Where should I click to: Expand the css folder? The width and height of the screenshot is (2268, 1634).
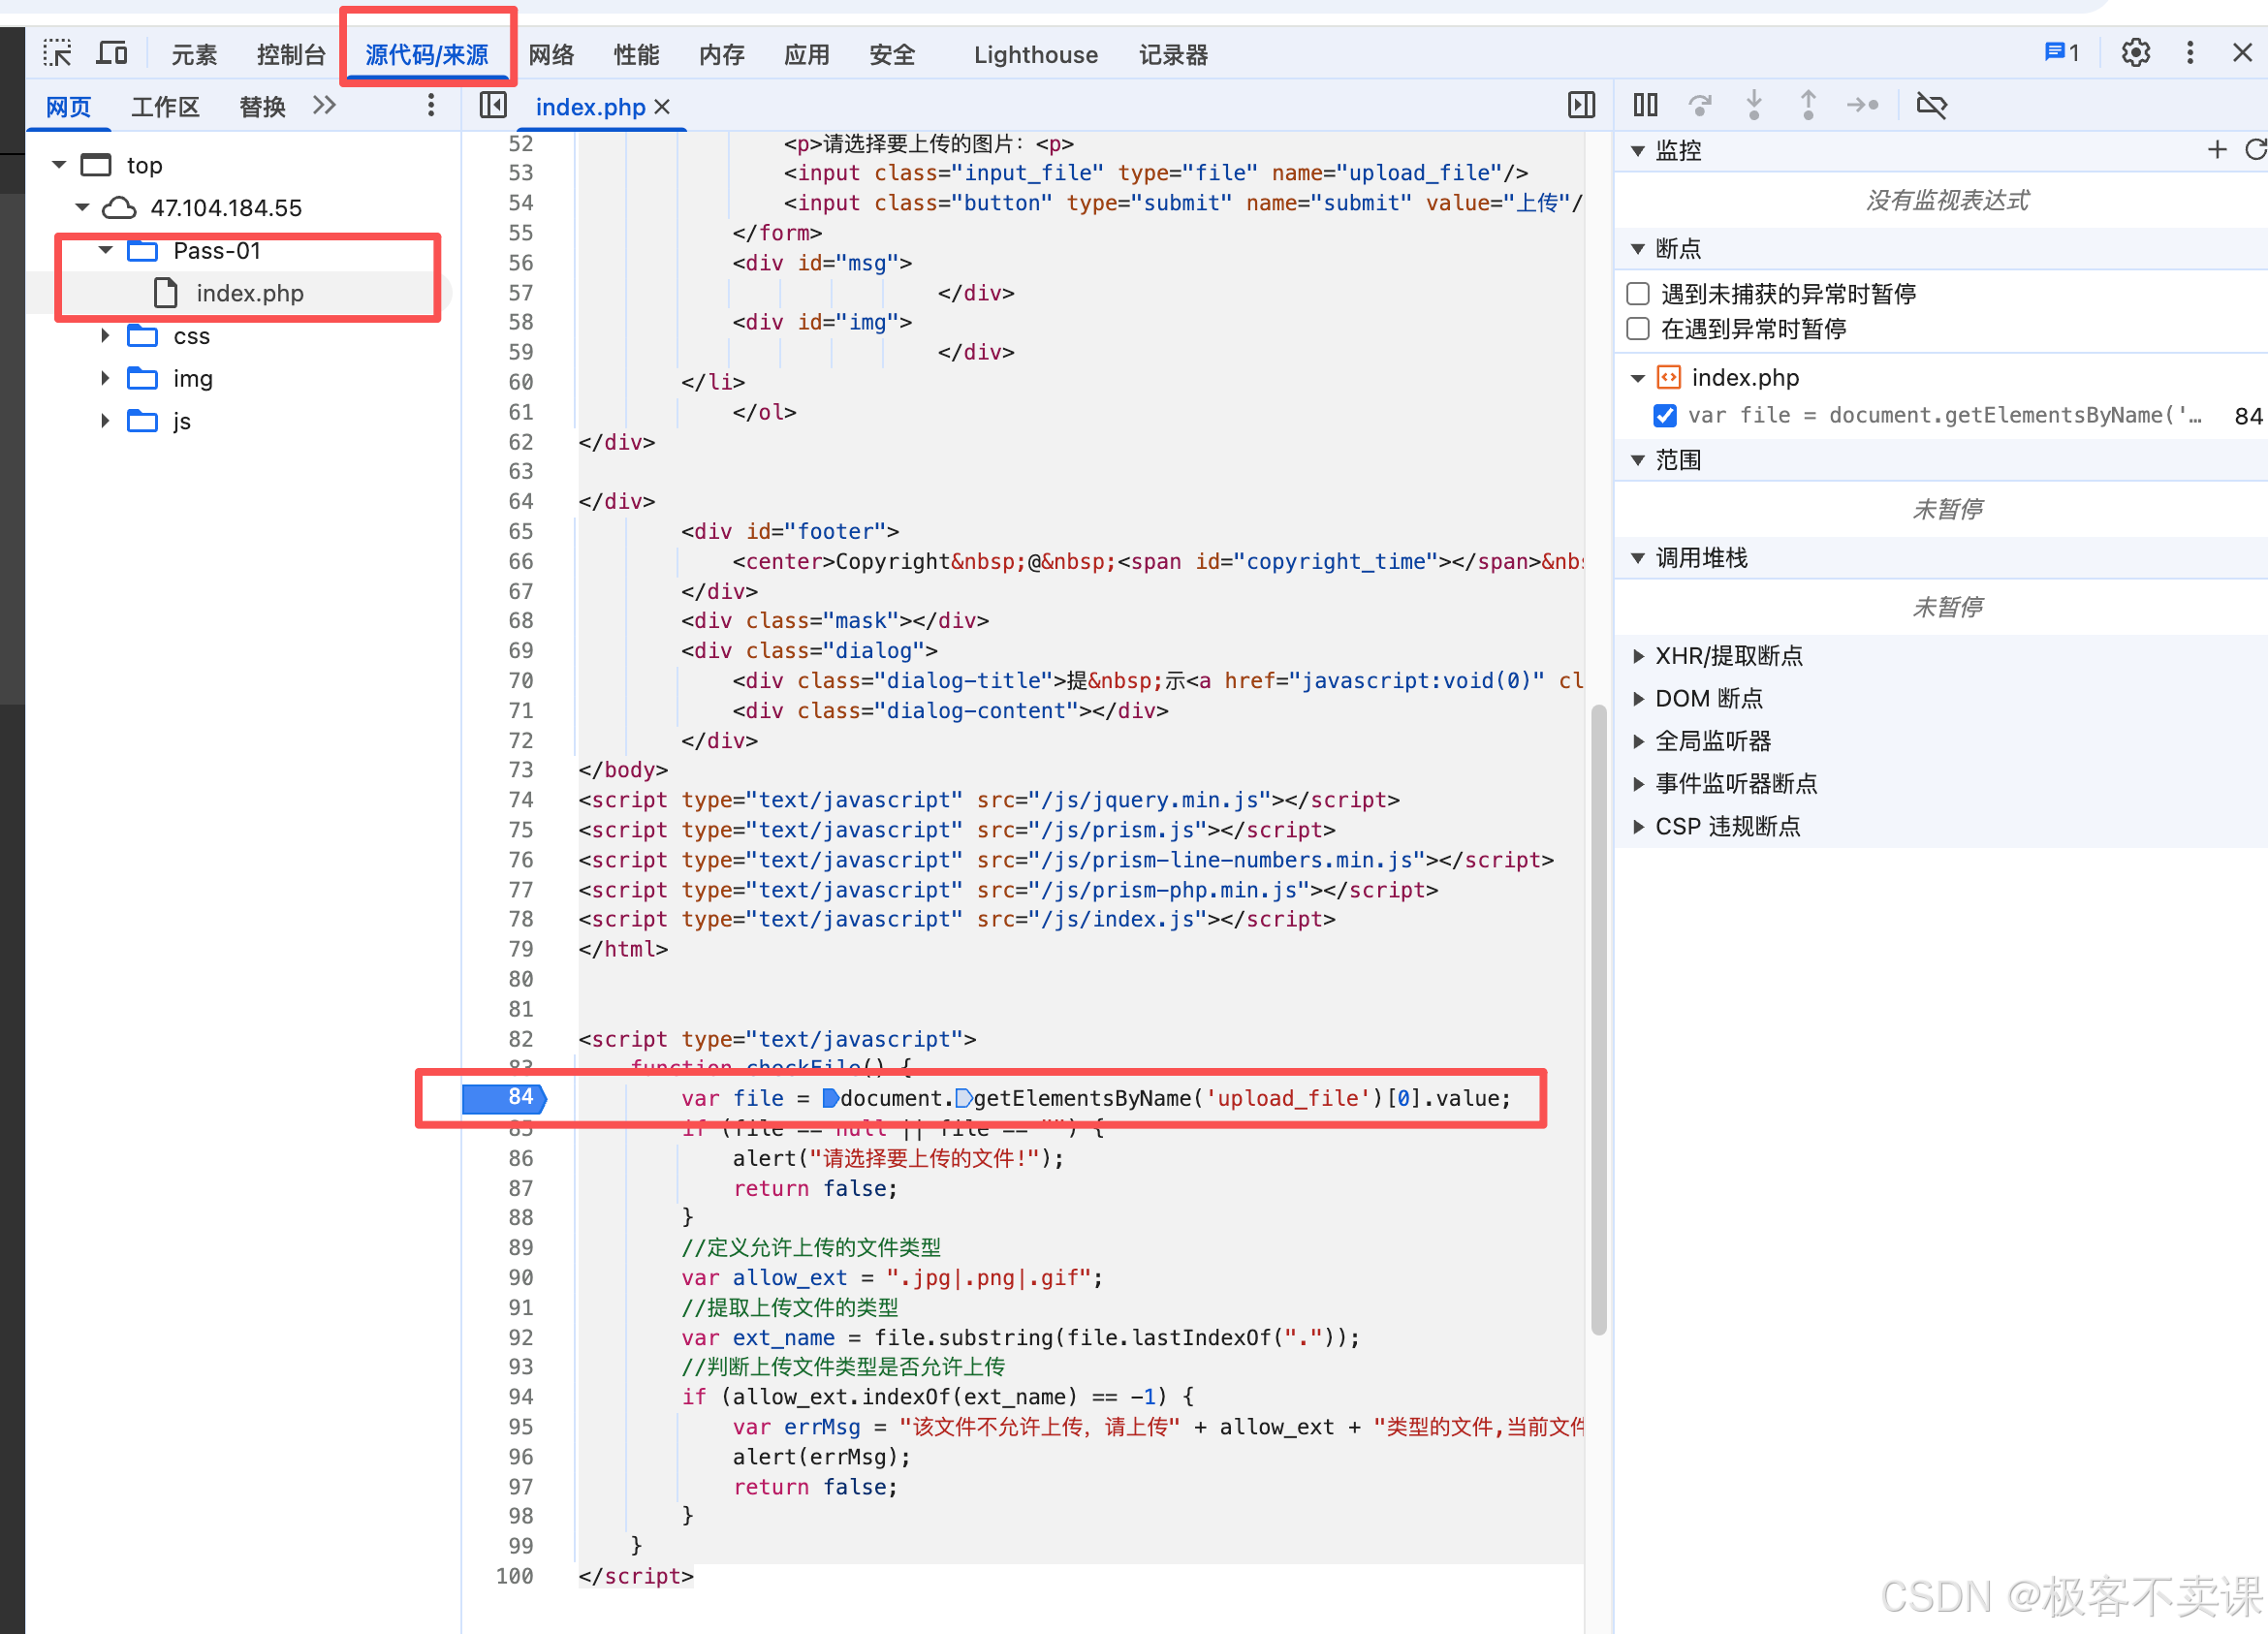pos(105,336)
